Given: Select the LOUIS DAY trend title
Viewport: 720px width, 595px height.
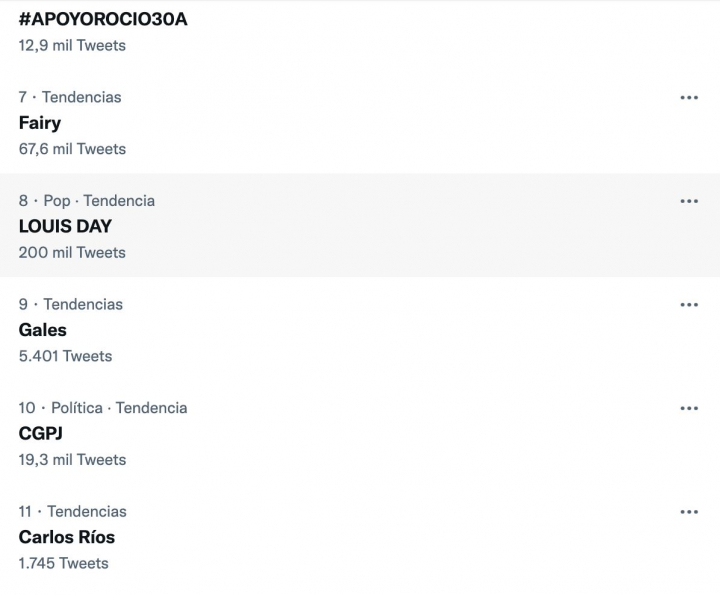Looking at the screenshot, I should pos(65,226).
